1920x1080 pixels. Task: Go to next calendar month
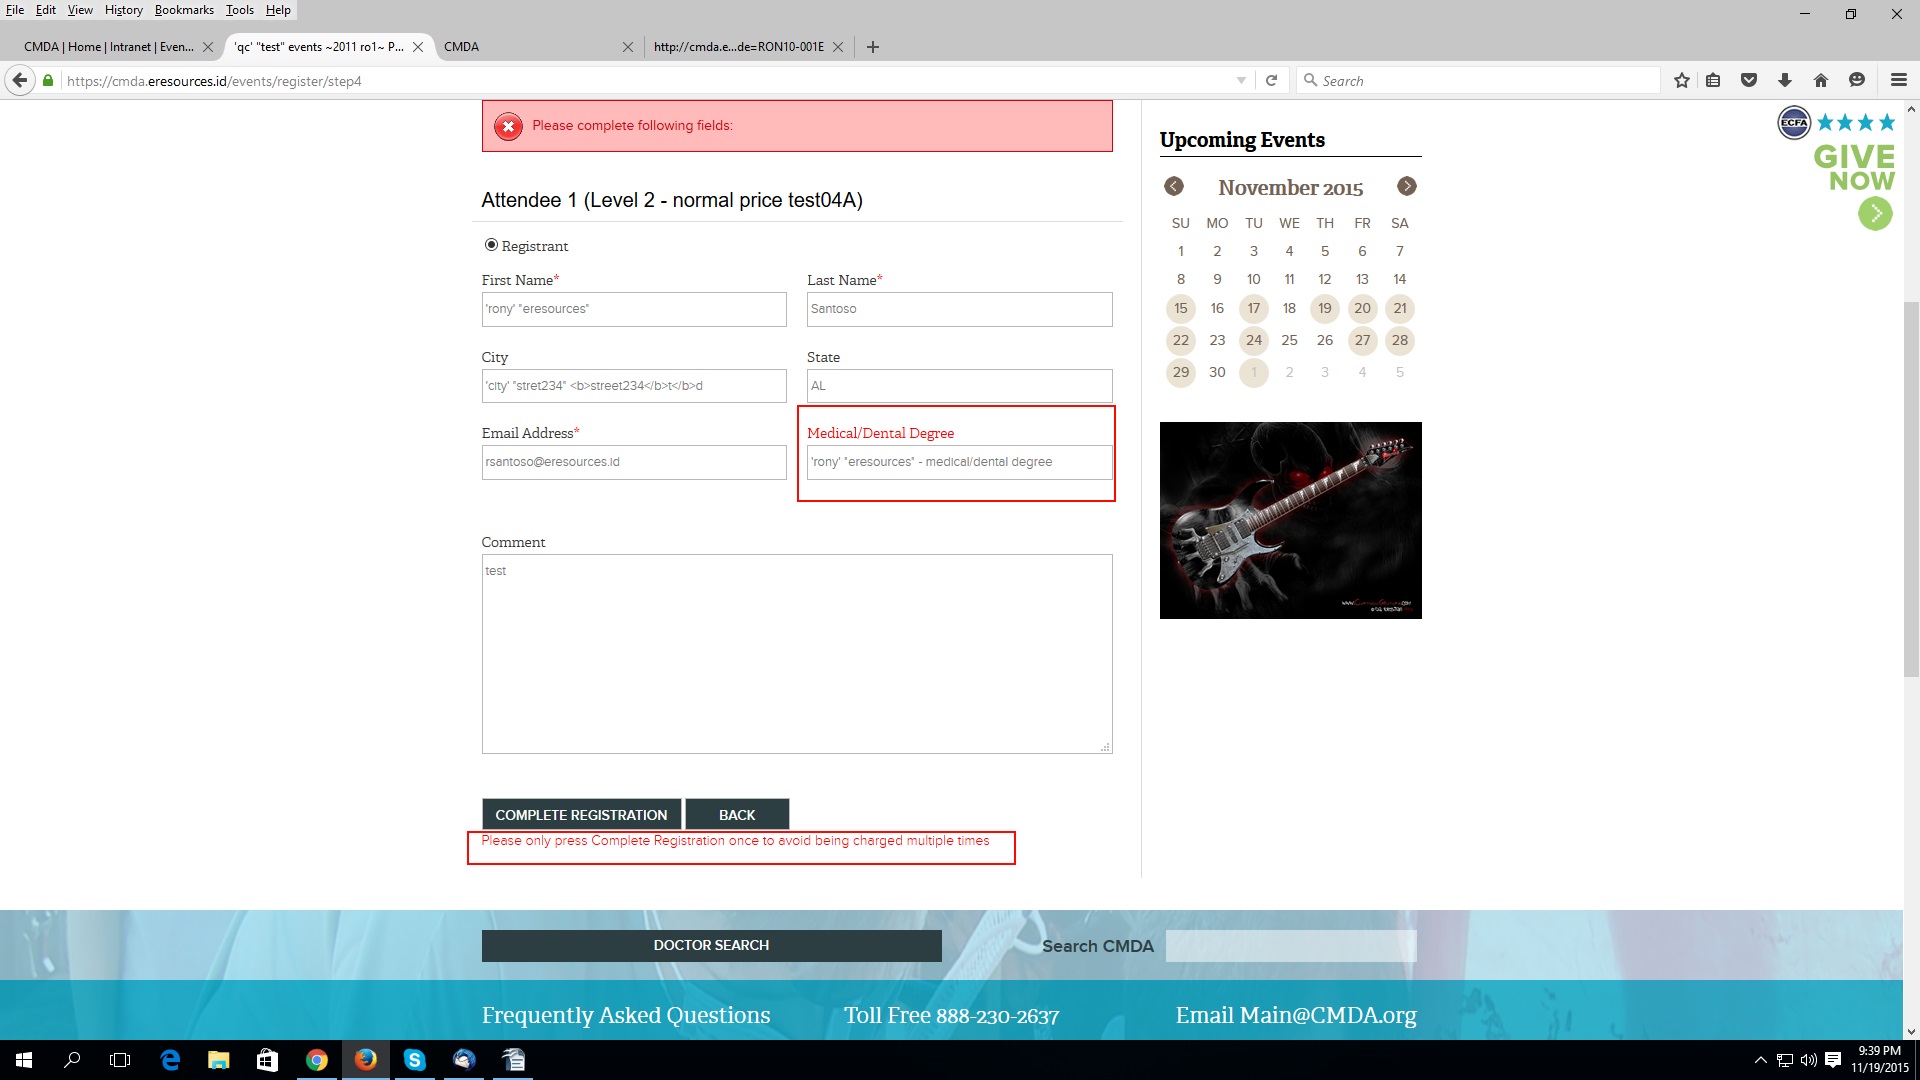pos(1407,186)
